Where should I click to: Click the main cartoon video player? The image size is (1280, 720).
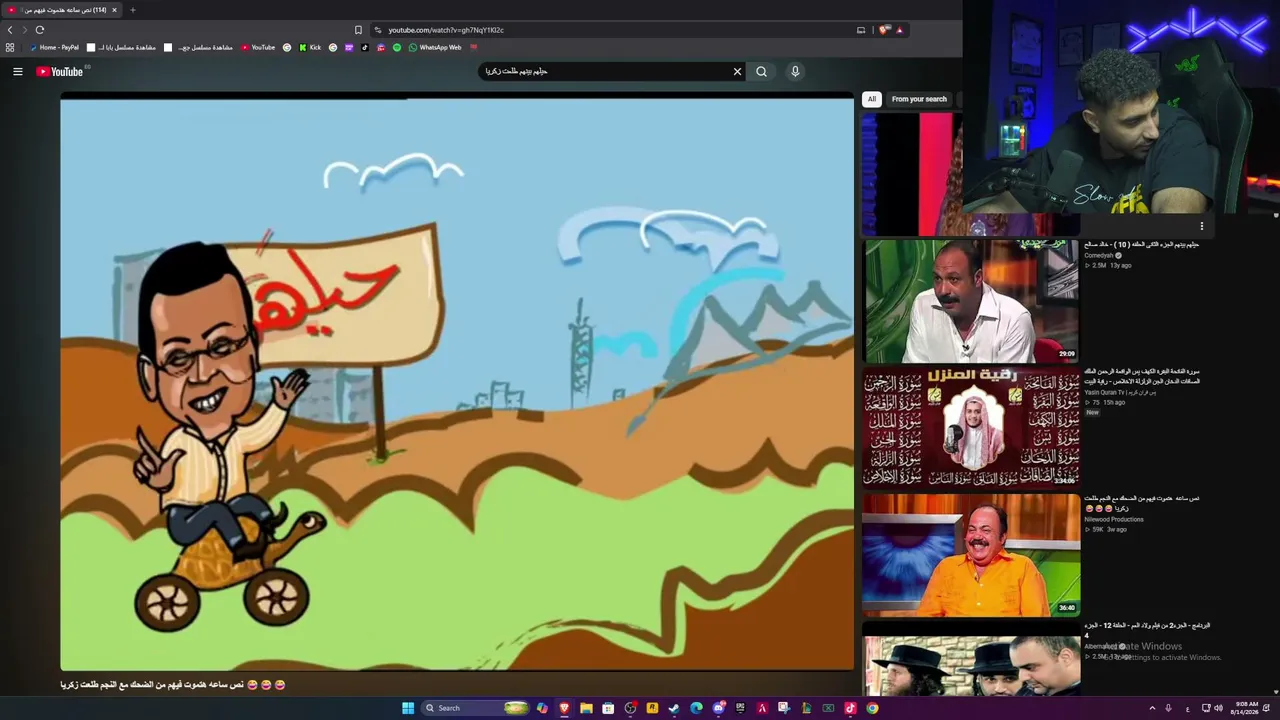click(457, 383)
